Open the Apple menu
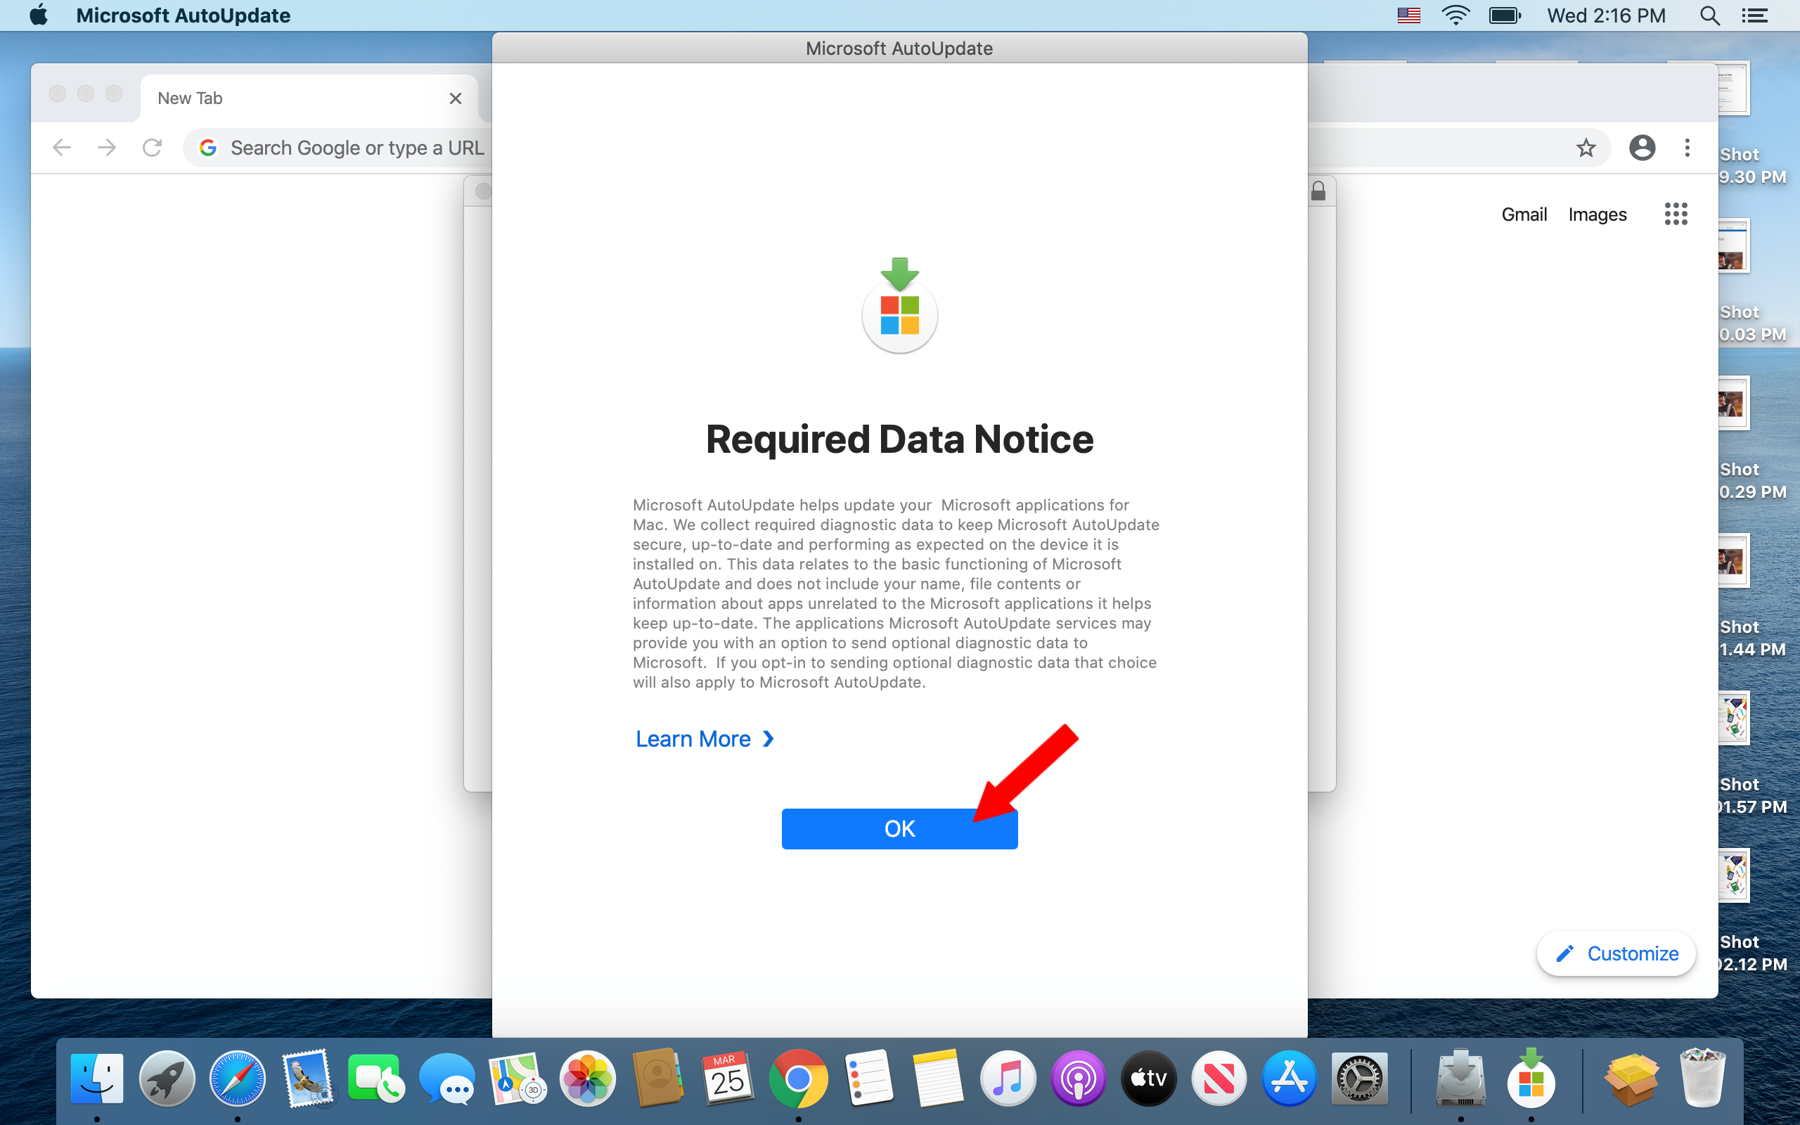This screenshot has width=1800, height=1125. point(38,15)
